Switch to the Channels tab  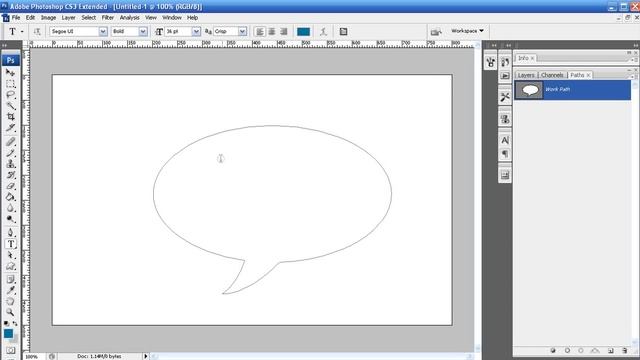point(552,75)
